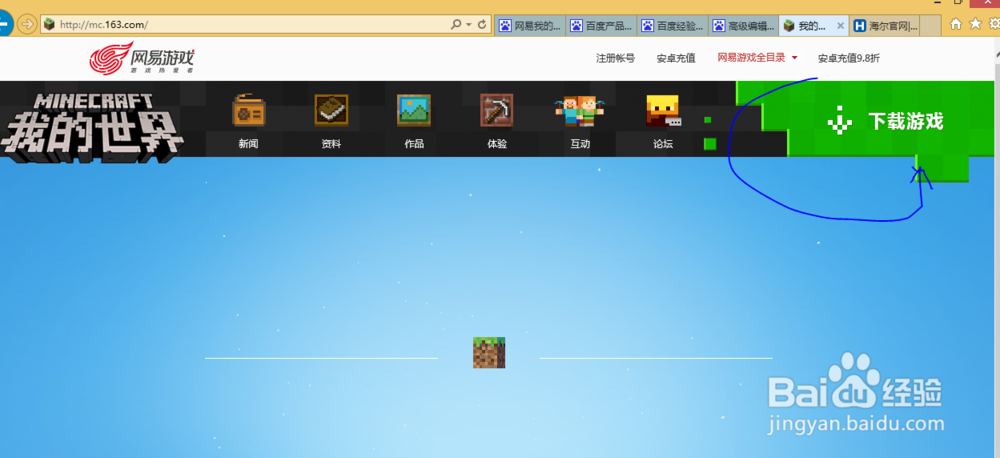The width and height of the screenshot is (1000, 458).
Task: Click the browser forward arrow button
Action: 26,25
